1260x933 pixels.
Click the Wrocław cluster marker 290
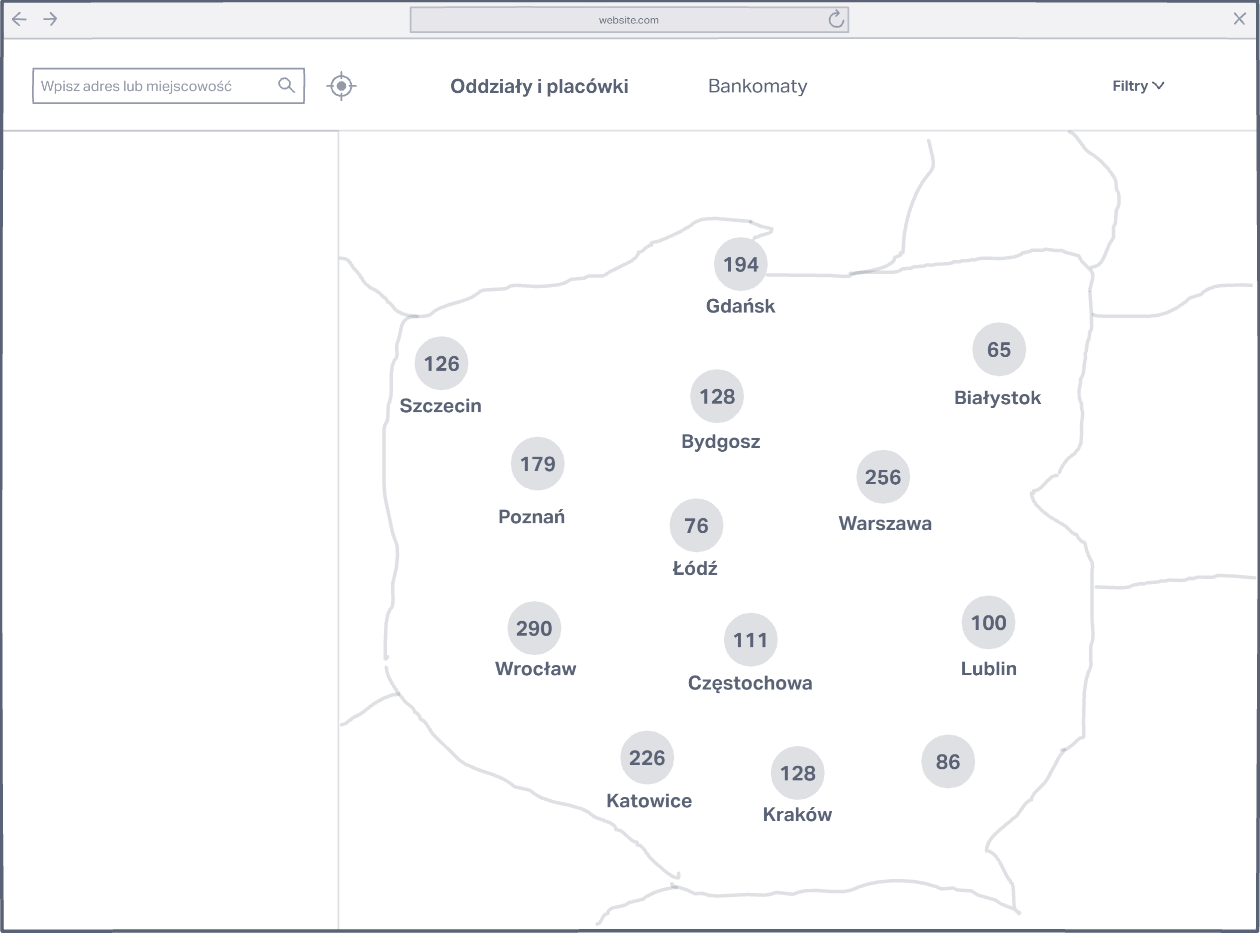534,629
